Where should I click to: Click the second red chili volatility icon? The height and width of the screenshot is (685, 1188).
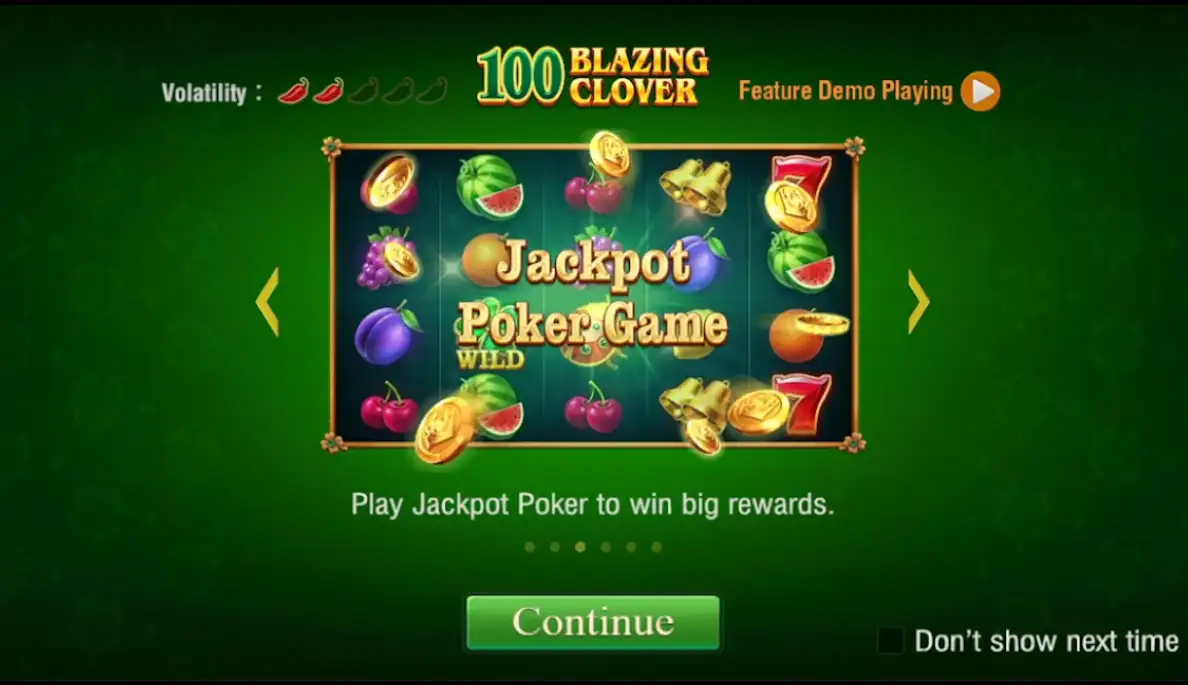(x=328, y=91)
